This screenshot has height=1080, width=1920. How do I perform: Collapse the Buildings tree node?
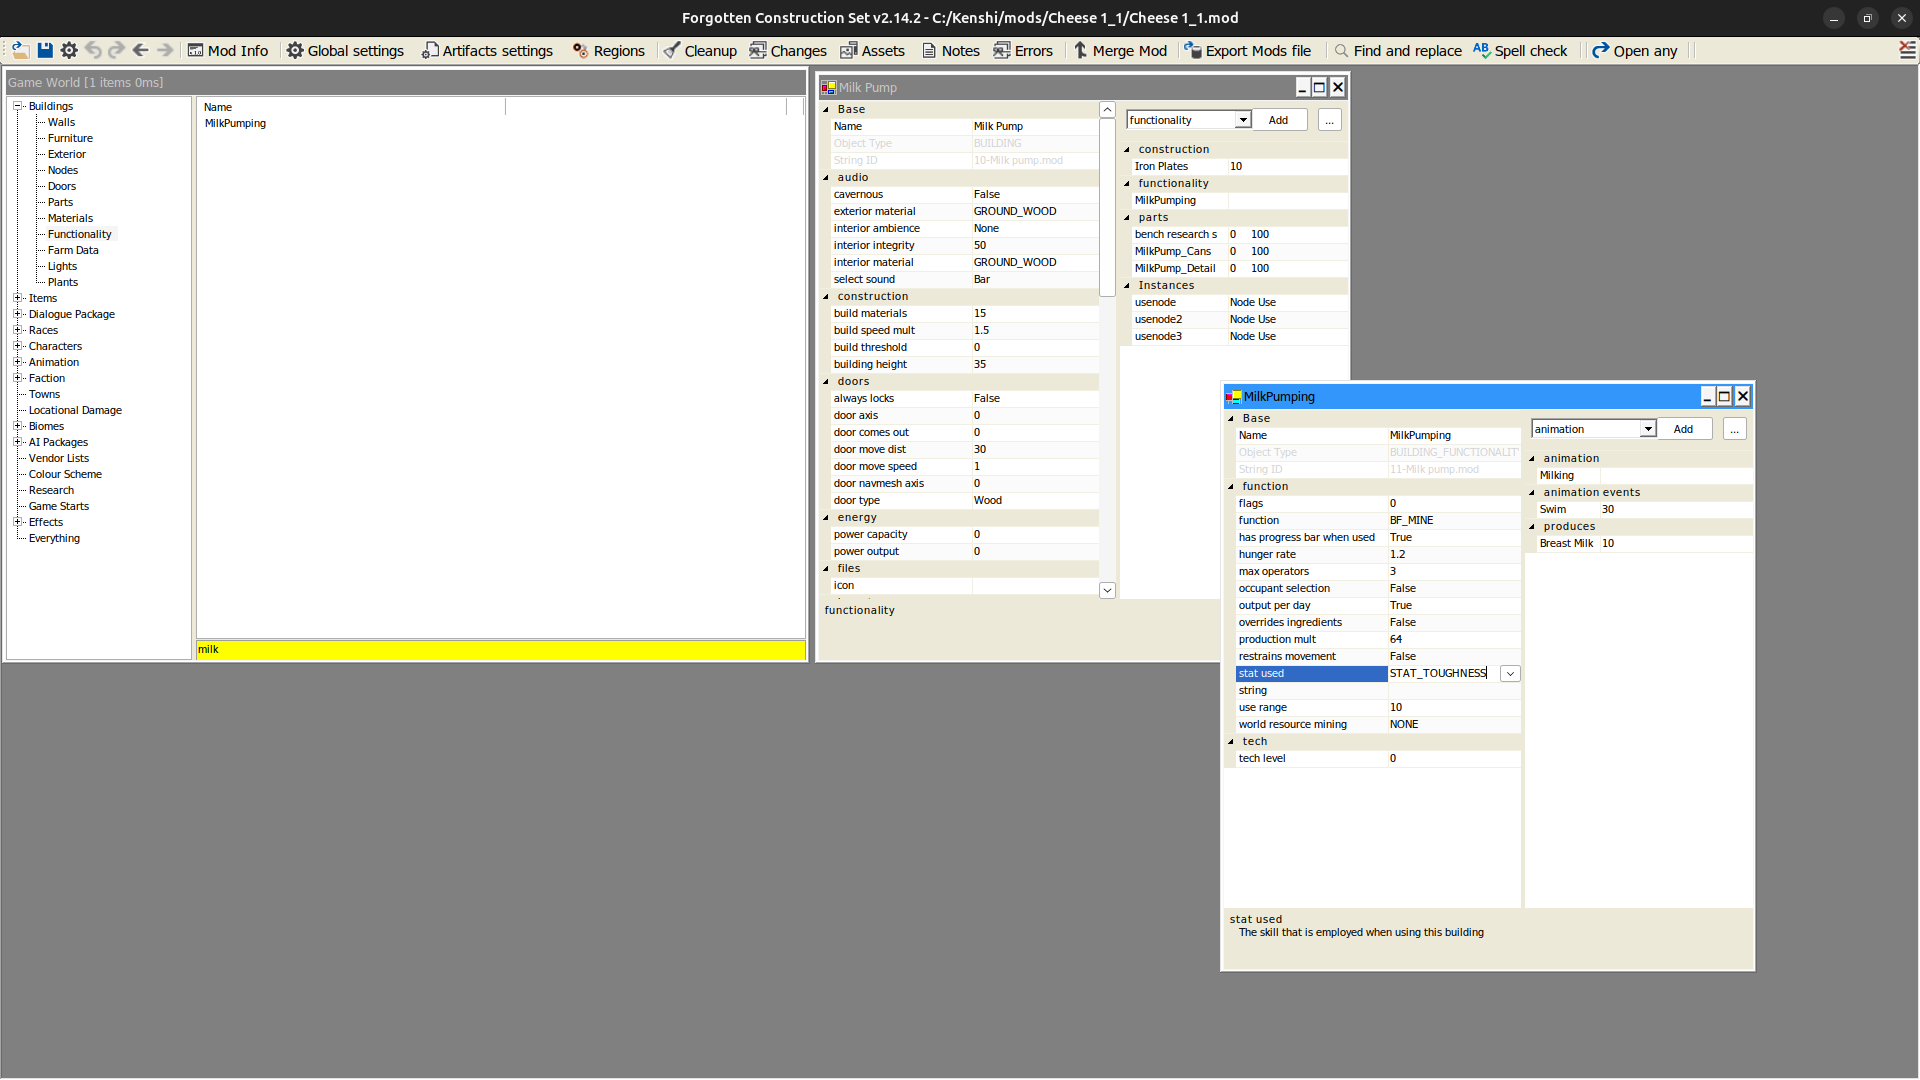(x=17, y=106)
